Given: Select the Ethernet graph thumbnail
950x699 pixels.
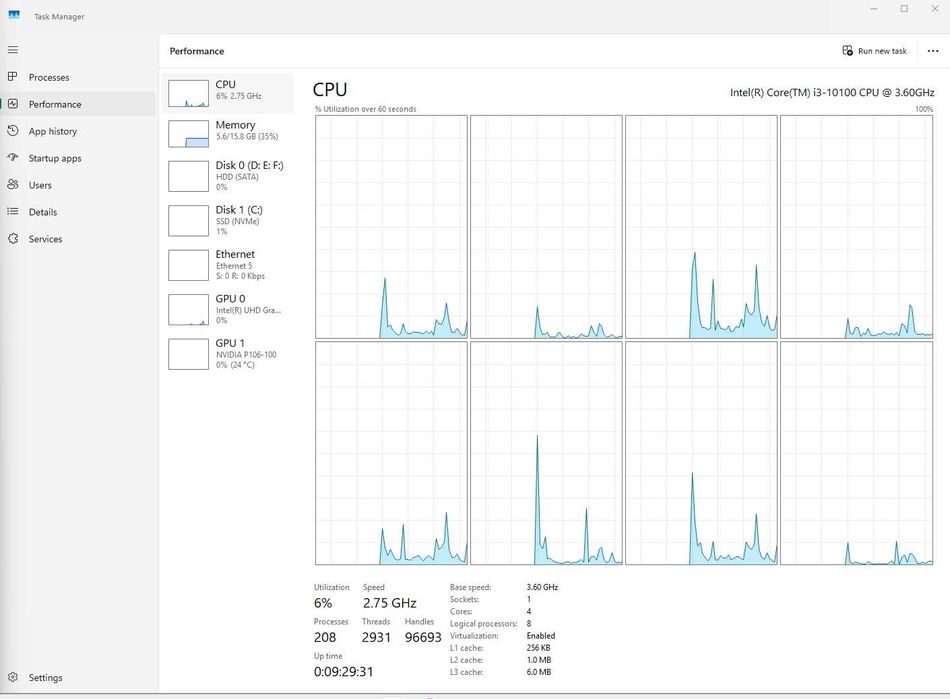Looking at the screenshot, I should tap(188, 265).
